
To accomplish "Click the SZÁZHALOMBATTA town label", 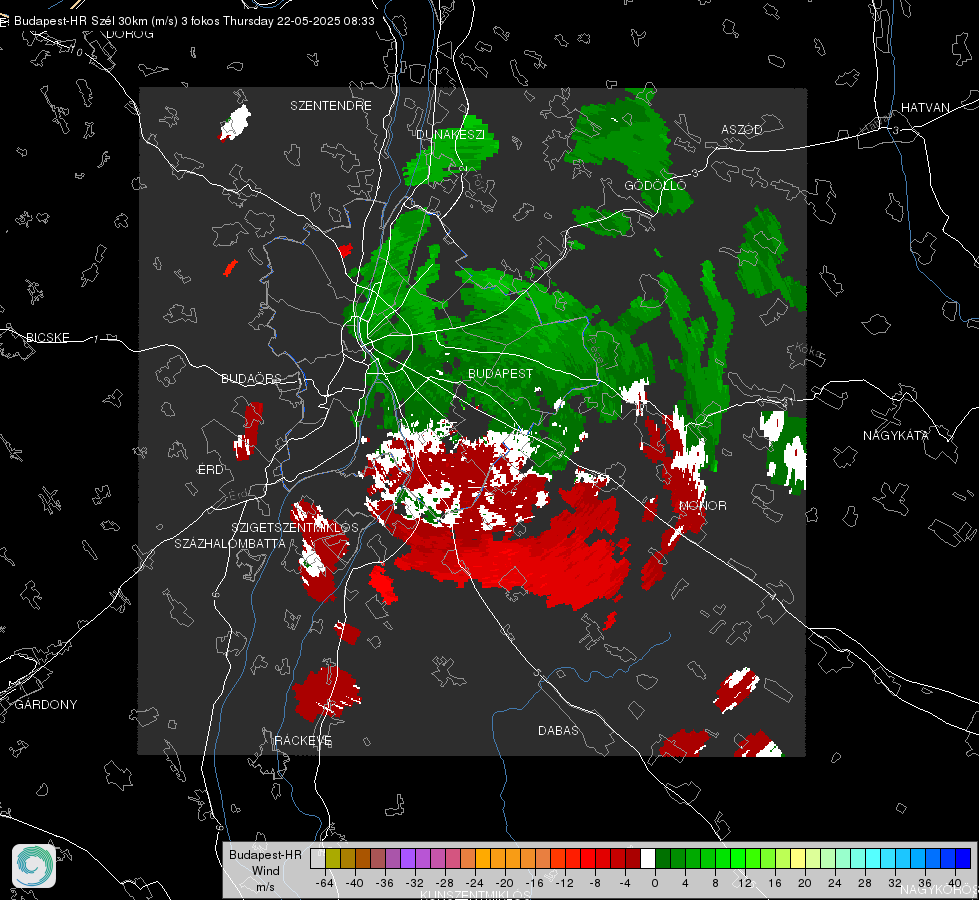I will point(230,543).
